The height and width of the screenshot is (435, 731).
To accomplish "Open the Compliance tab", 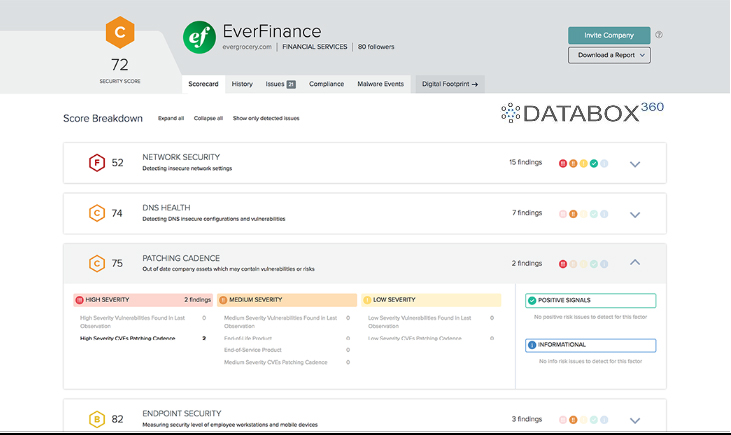I will point(326,84).
